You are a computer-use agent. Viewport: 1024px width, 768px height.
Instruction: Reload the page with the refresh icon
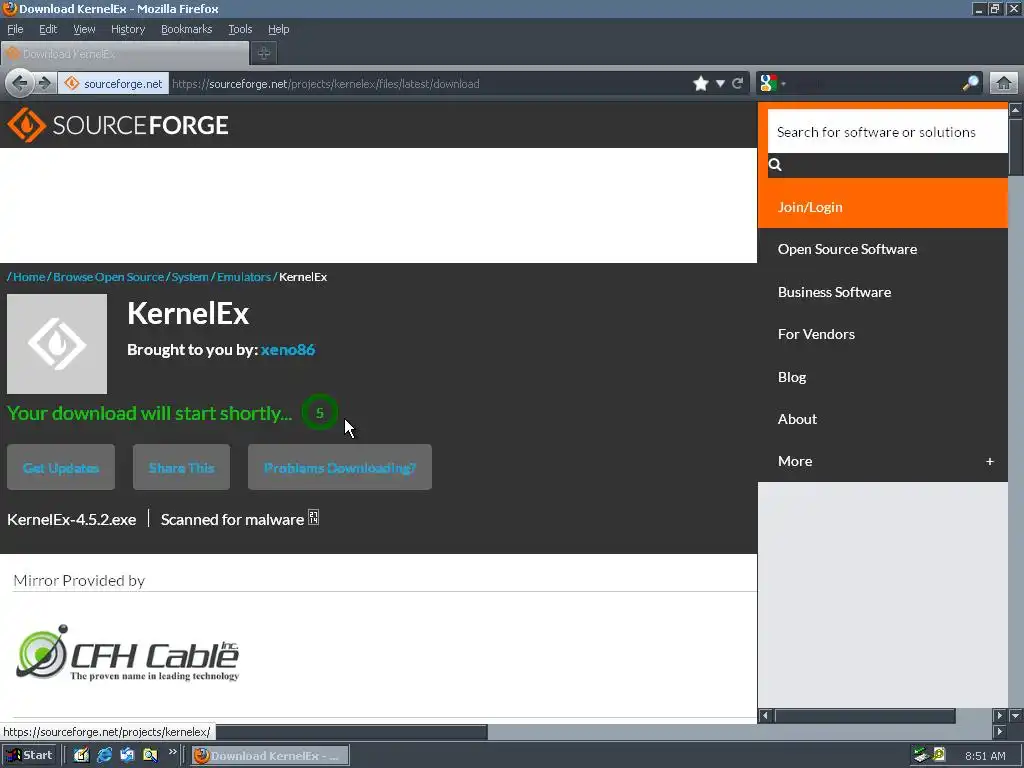(738, 84)
